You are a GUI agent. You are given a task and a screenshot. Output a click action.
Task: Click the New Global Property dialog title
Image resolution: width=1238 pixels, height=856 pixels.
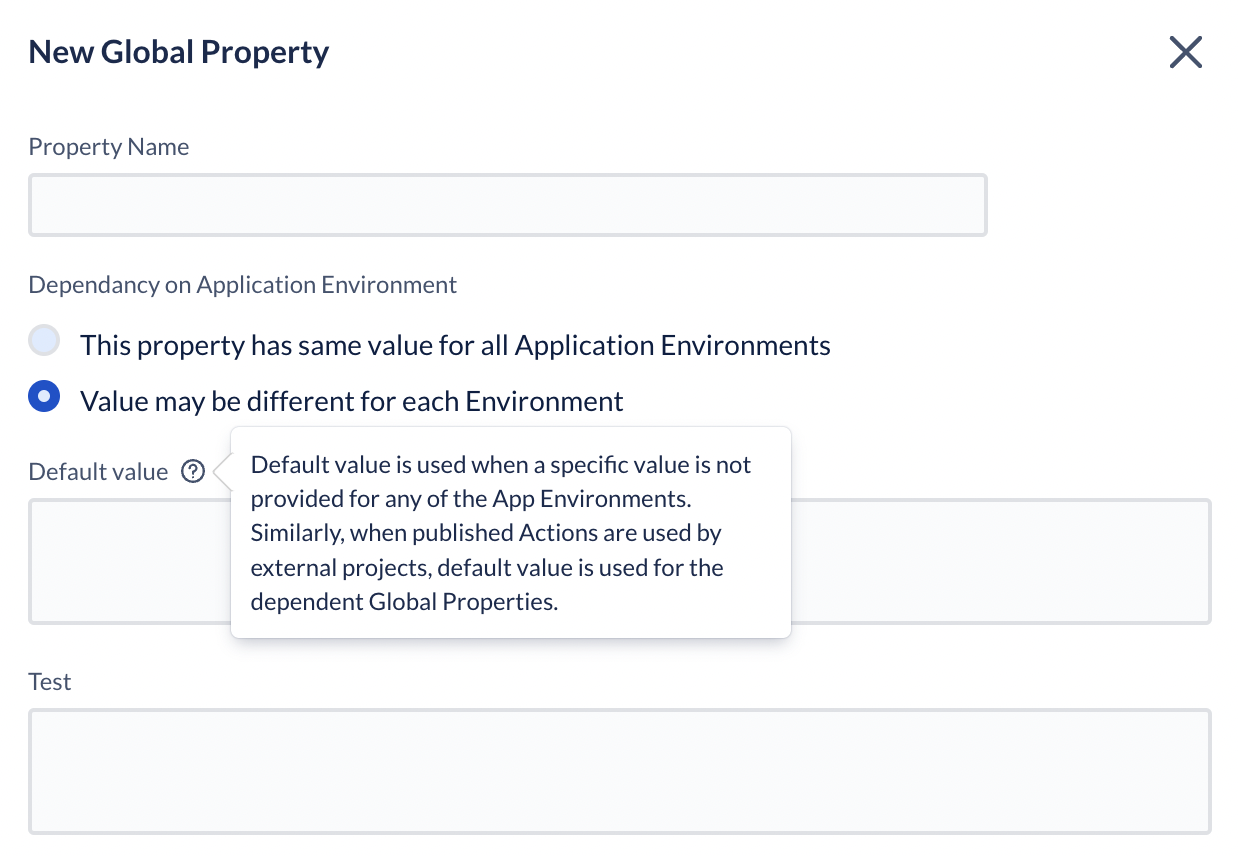(x=178, y=51)
